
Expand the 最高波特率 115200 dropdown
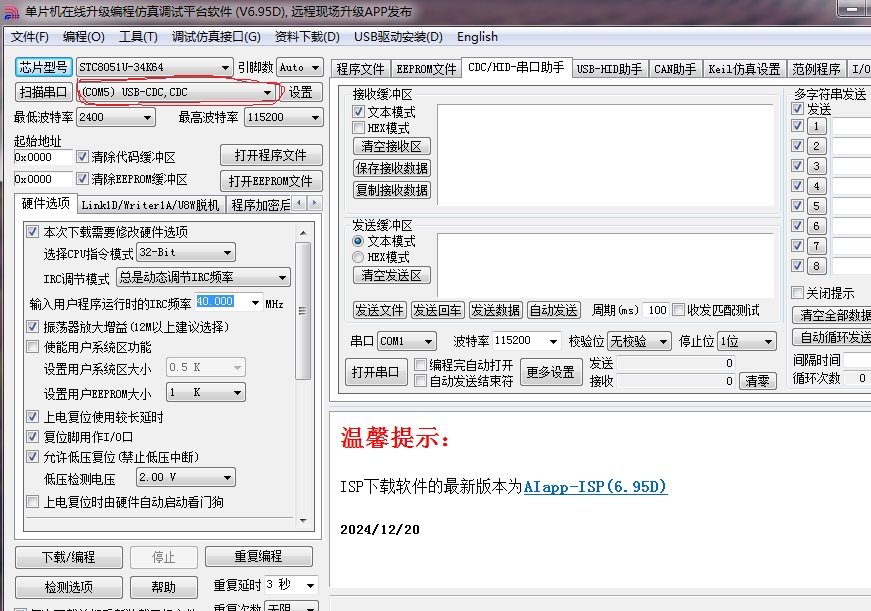(284, 117)
